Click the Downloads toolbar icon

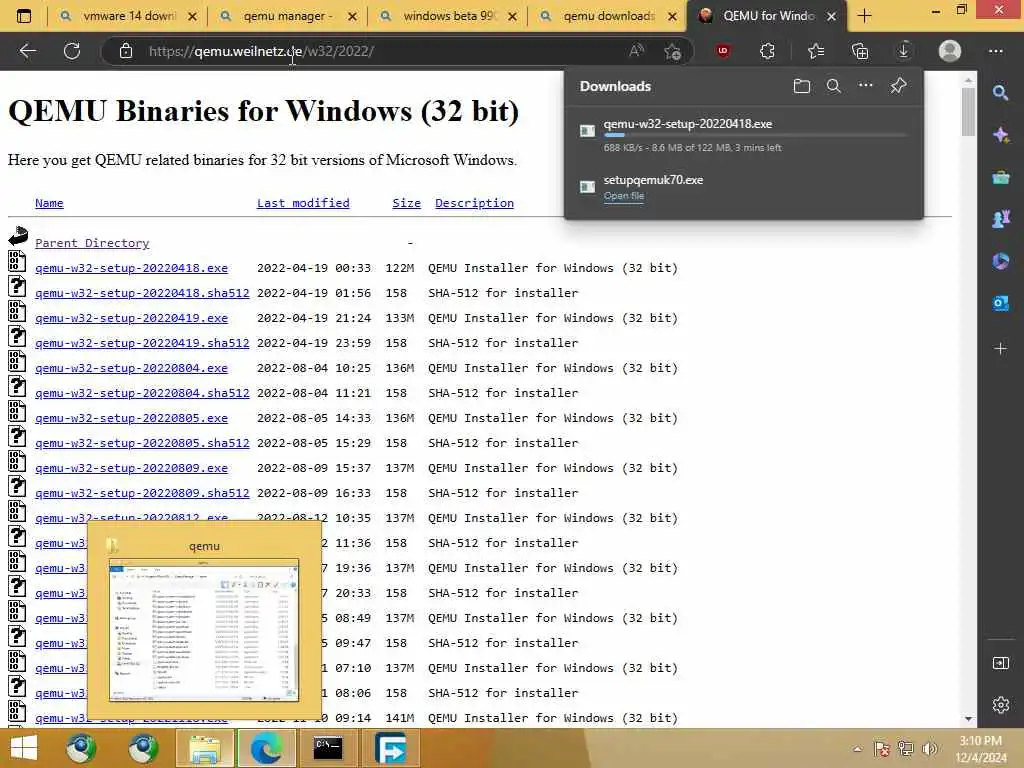pyautogui.click(x=904, y=51)
